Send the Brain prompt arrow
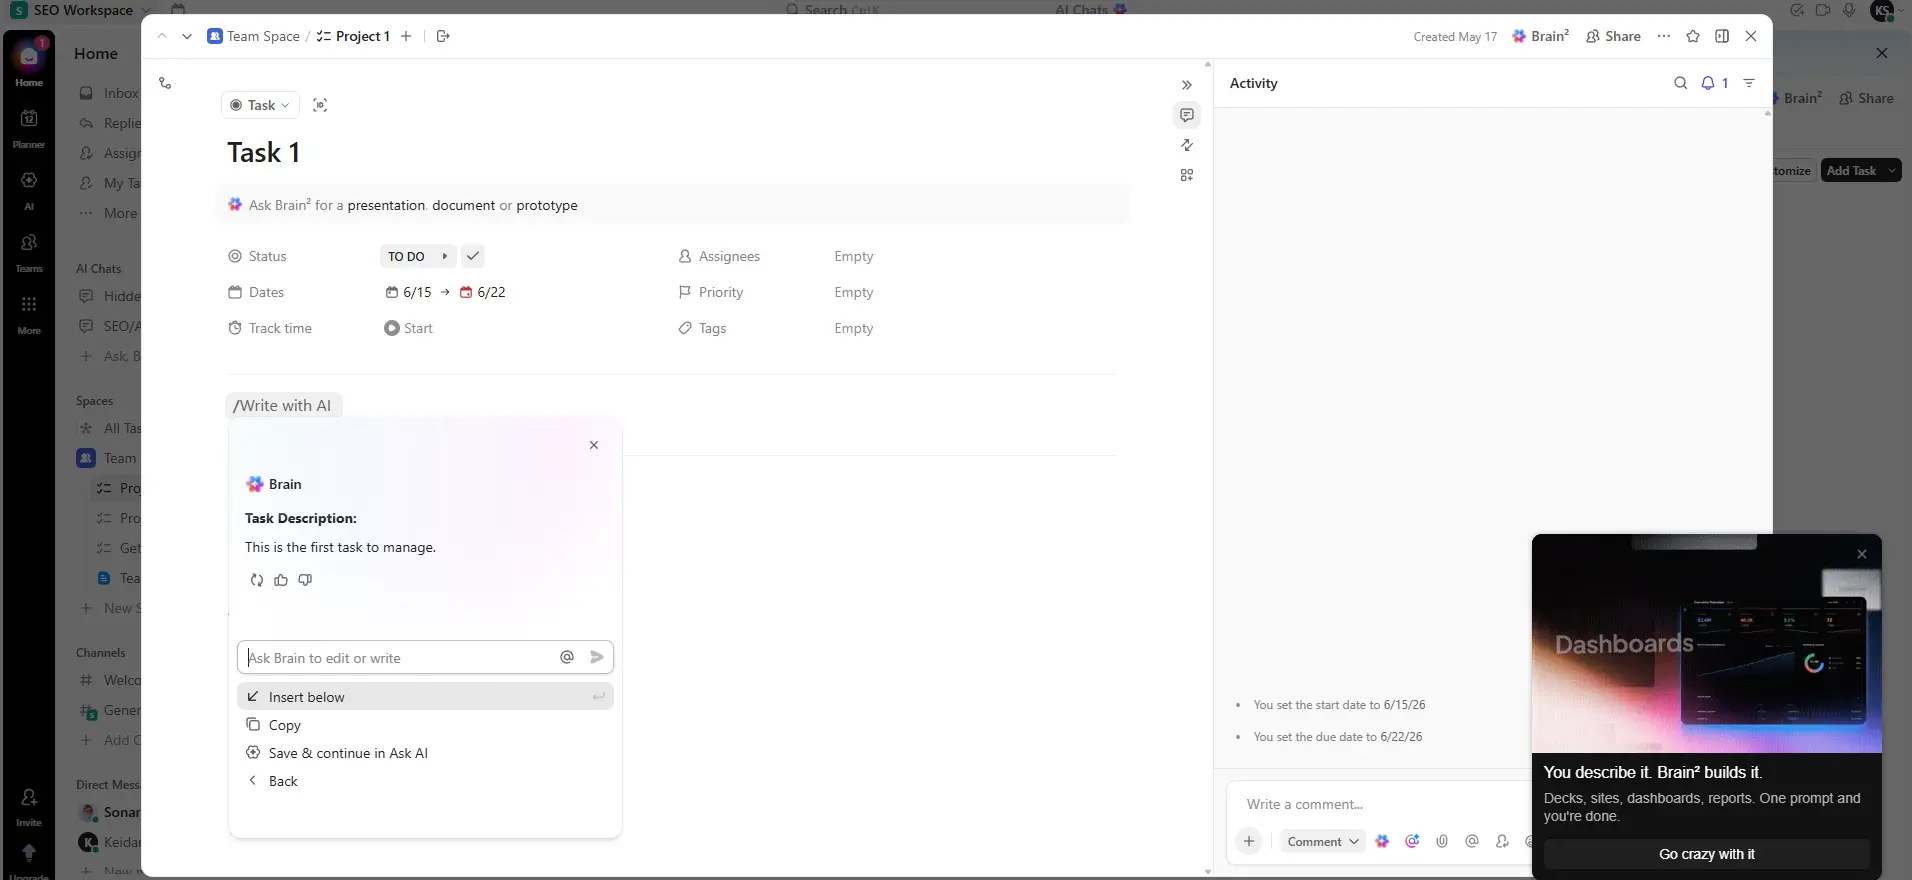 [x=597, y=657]
